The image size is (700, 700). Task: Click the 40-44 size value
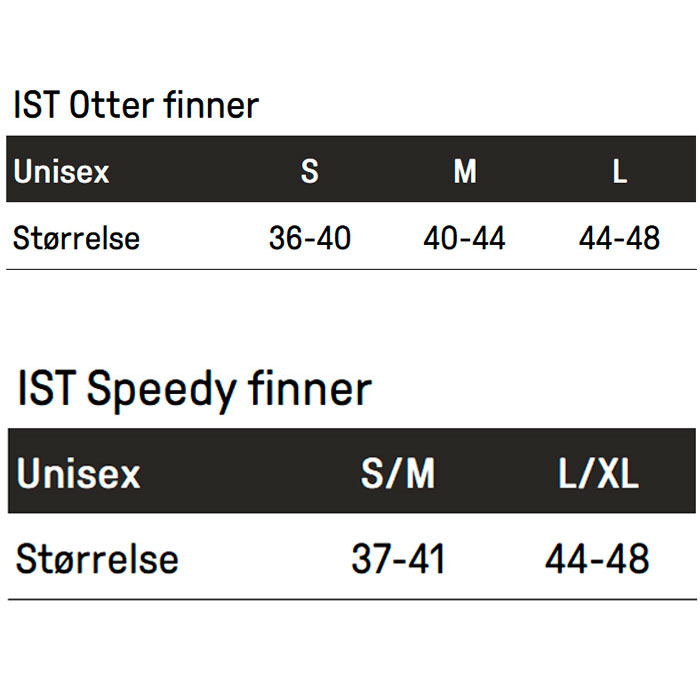click(465, 238)
